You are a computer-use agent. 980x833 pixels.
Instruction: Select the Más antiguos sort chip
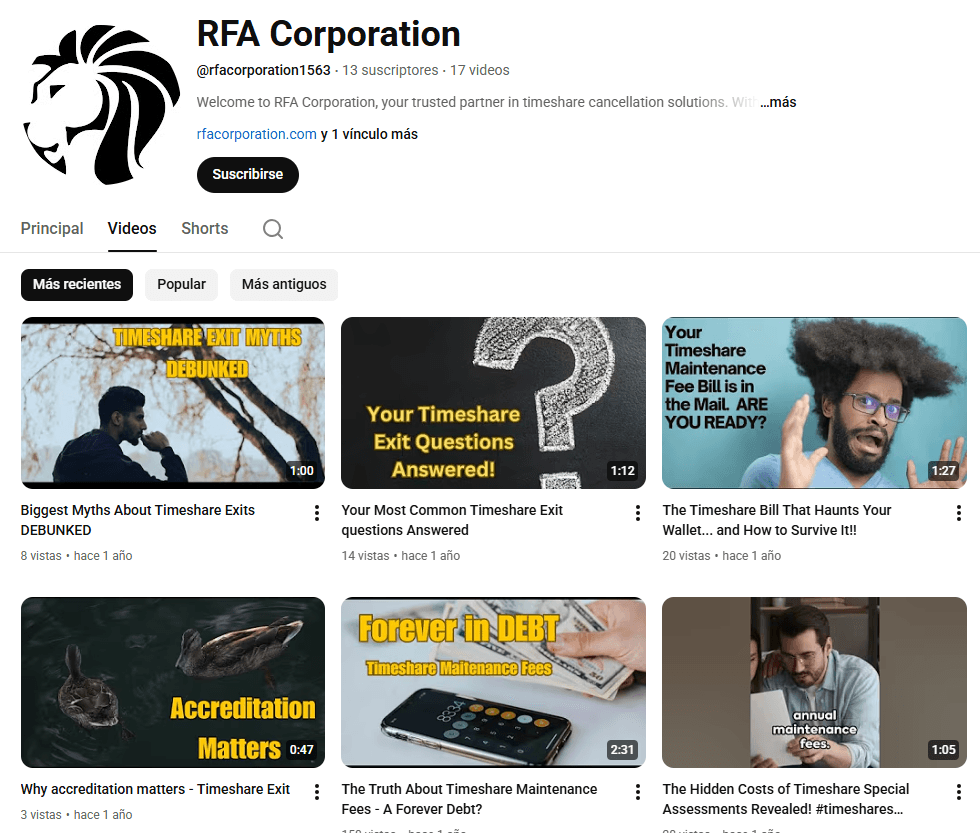pos(284,284)
